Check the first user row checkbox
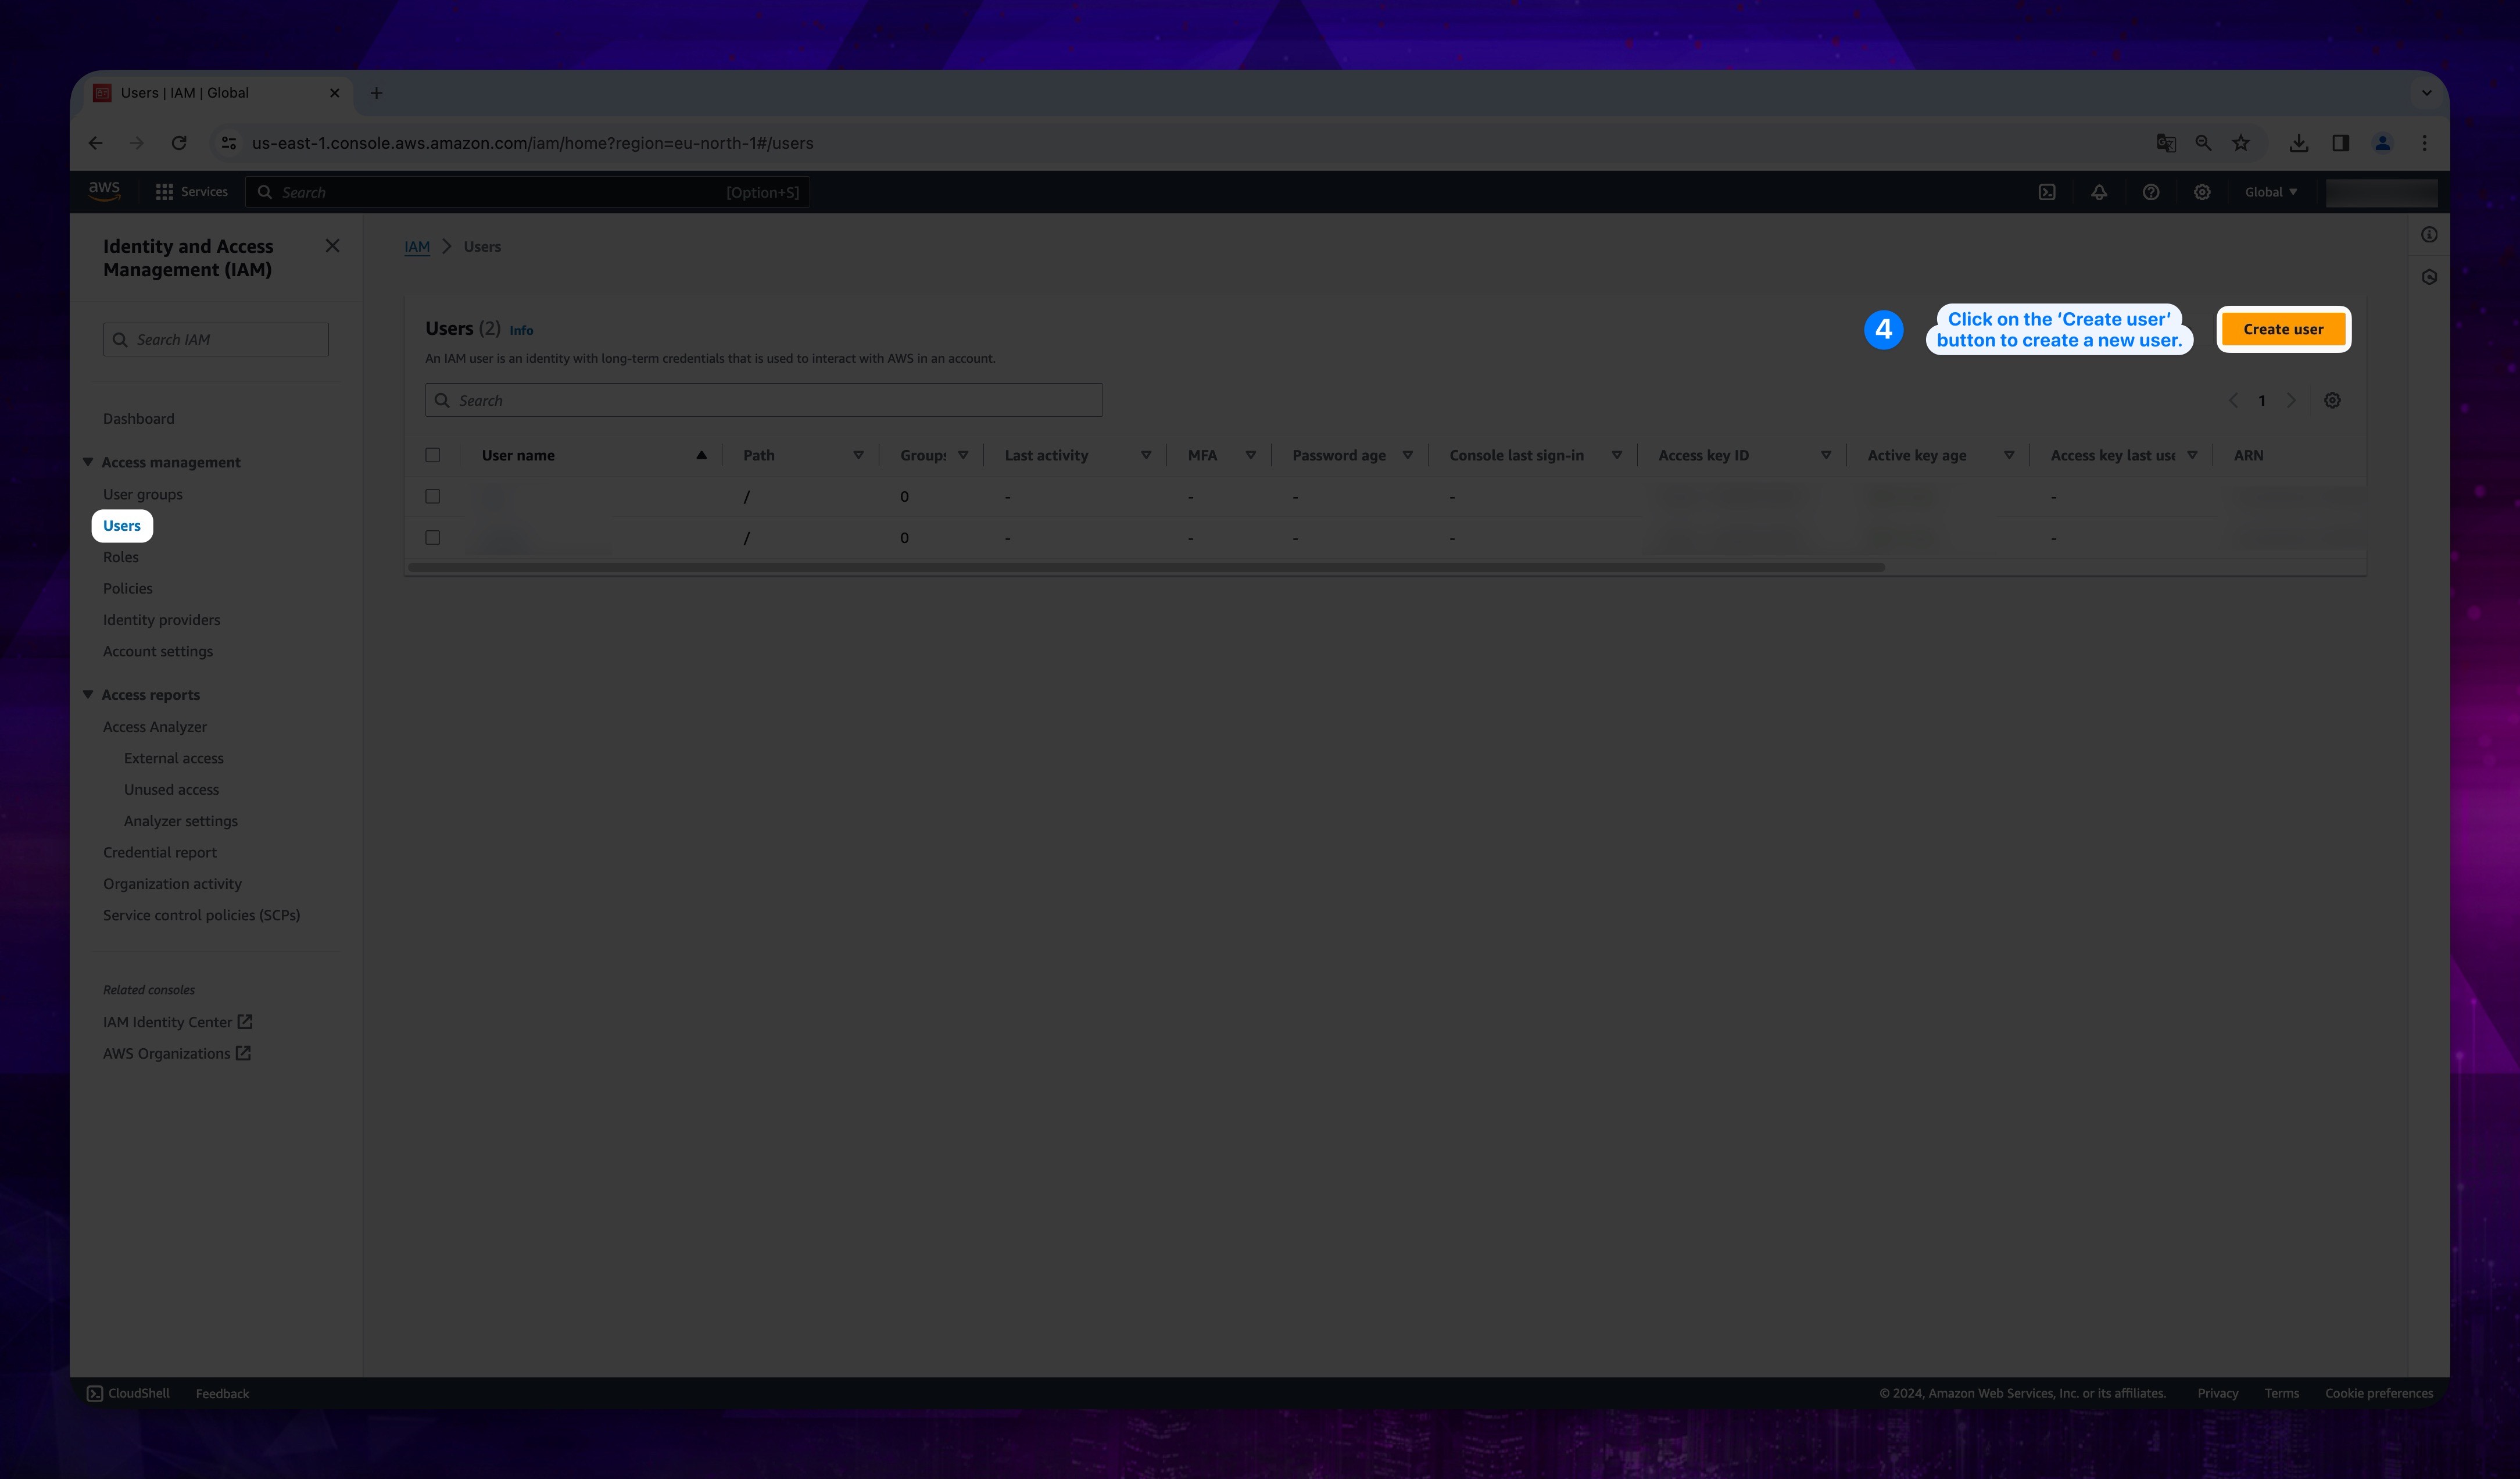Screen dimensions: 2520x1479 click(433, 496)
